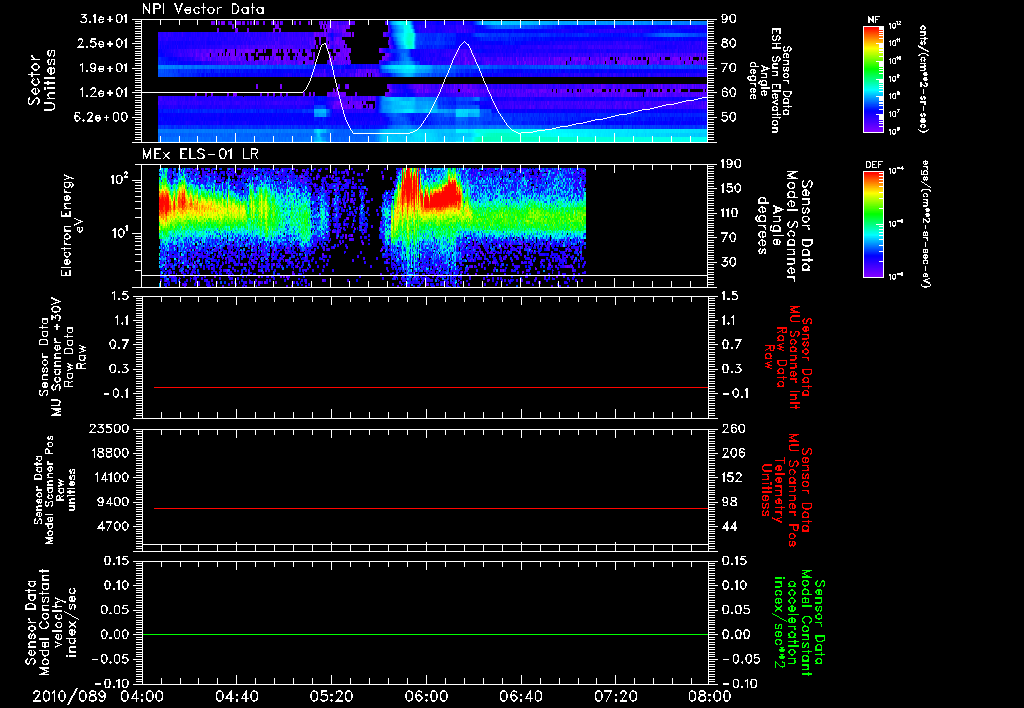Click the red line in scanner position plot
The height and width of the screenshot is (708, 1024).
(431, 508)
